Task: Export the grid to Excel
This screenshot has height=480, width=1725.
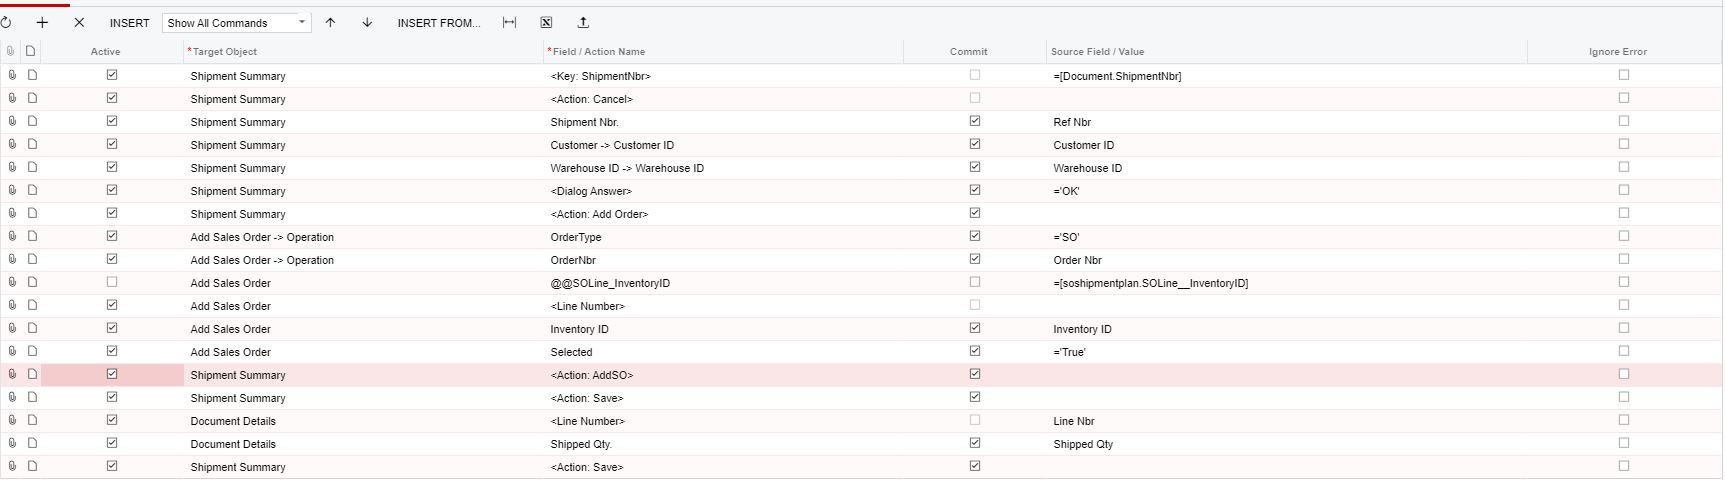Action: click(x=546, y=22)
